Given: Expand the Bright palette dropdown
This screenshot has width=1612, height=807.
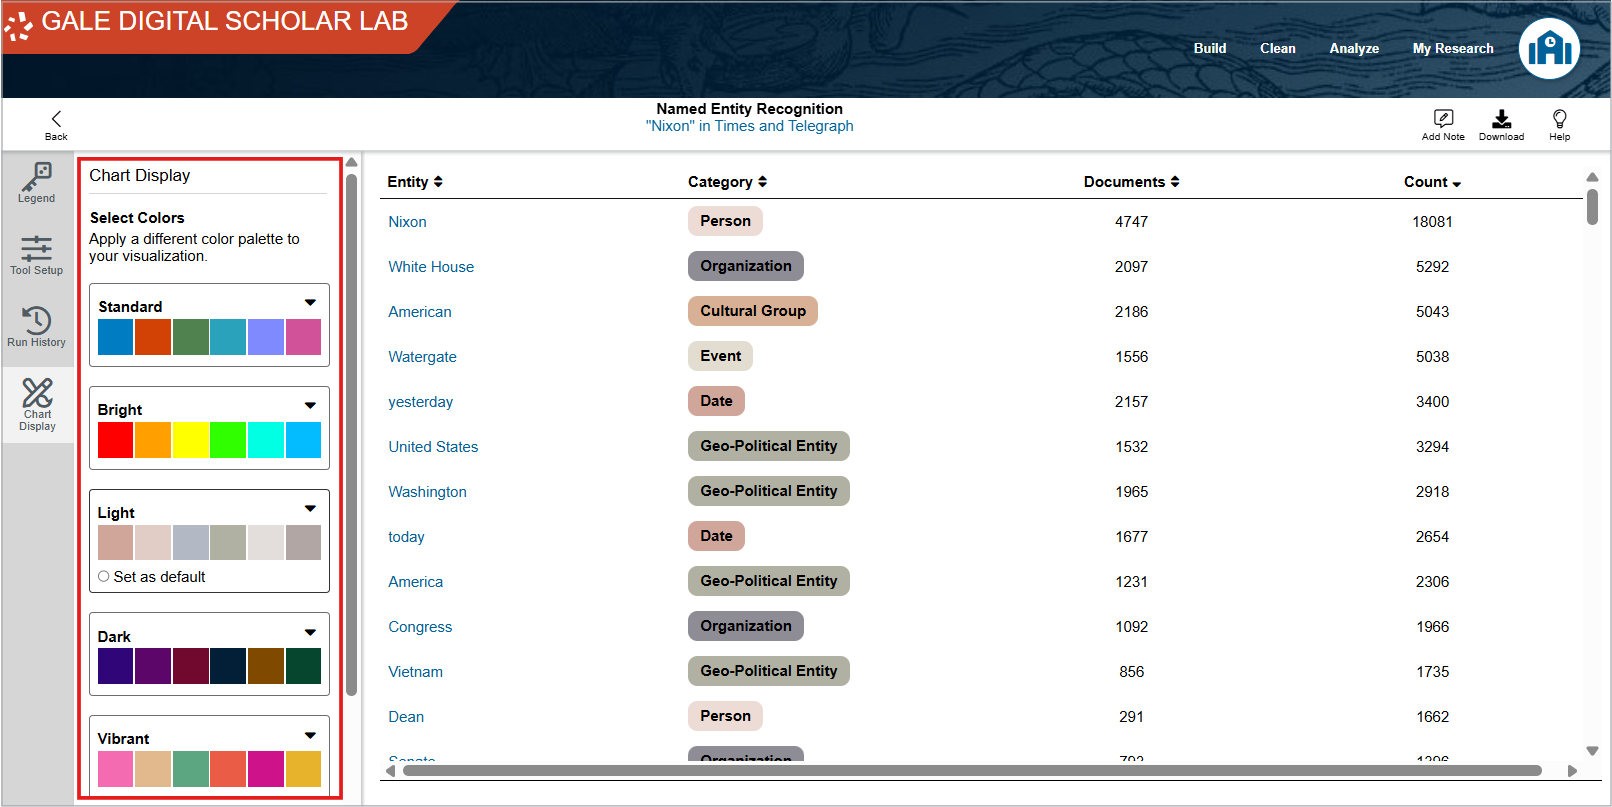Looking at the screenshot, I should point(310,405).
